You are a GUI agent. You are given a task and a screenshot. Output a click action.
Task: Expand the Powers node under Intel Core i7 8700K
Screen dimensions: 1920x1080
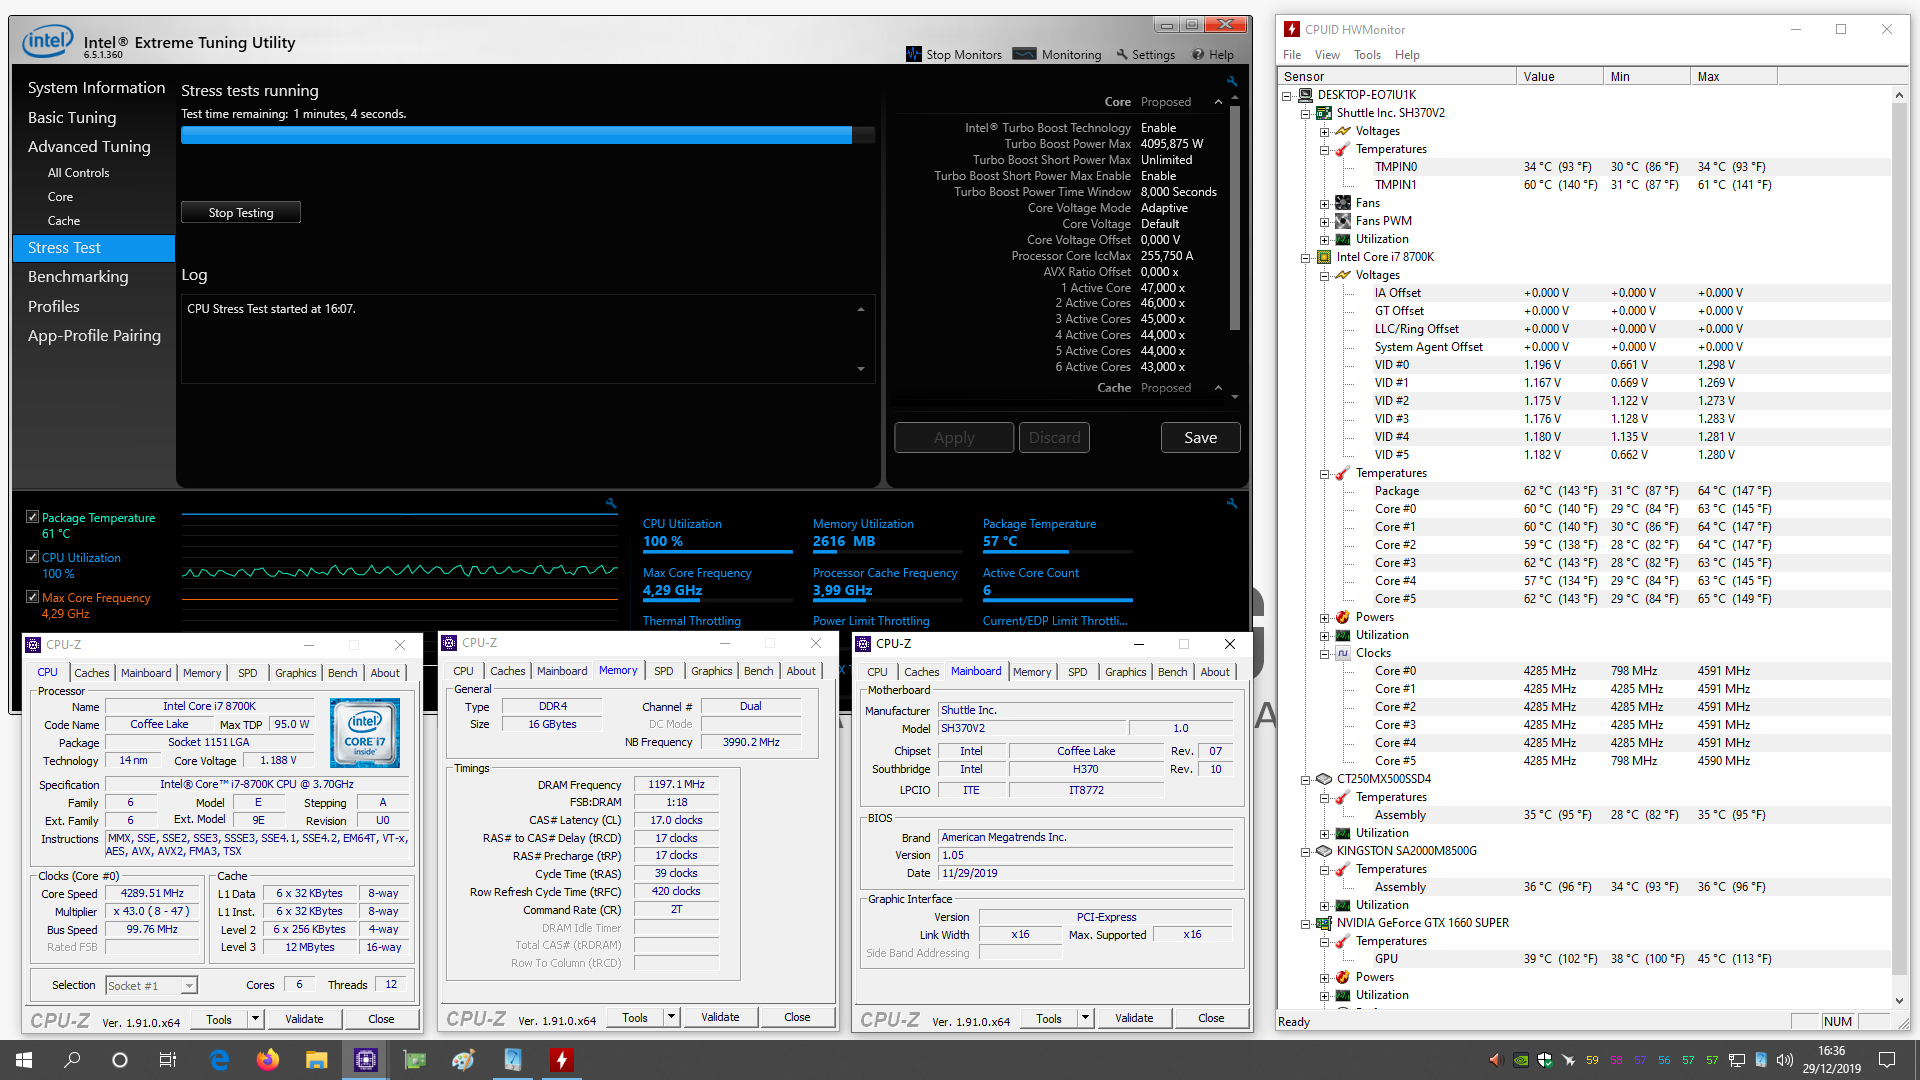[1324, 617]
